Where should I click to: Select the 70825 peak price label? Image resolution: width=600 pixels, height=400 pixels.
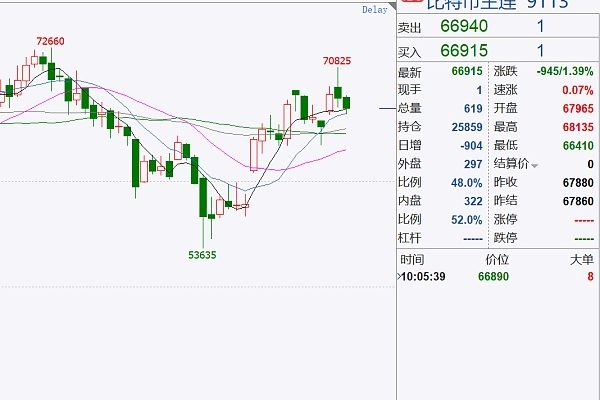click(x=337, y=61)
